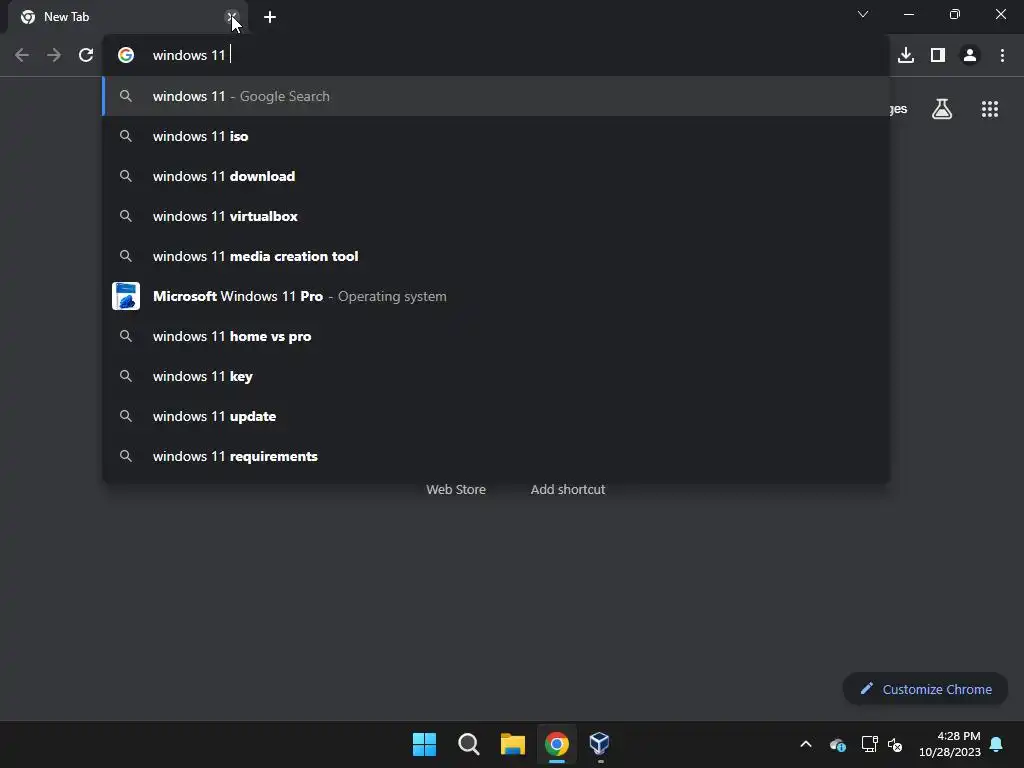Viewport: 1024px width, 768px height.
Task: Click the Add shortcut tile
Action: point(568,489)
